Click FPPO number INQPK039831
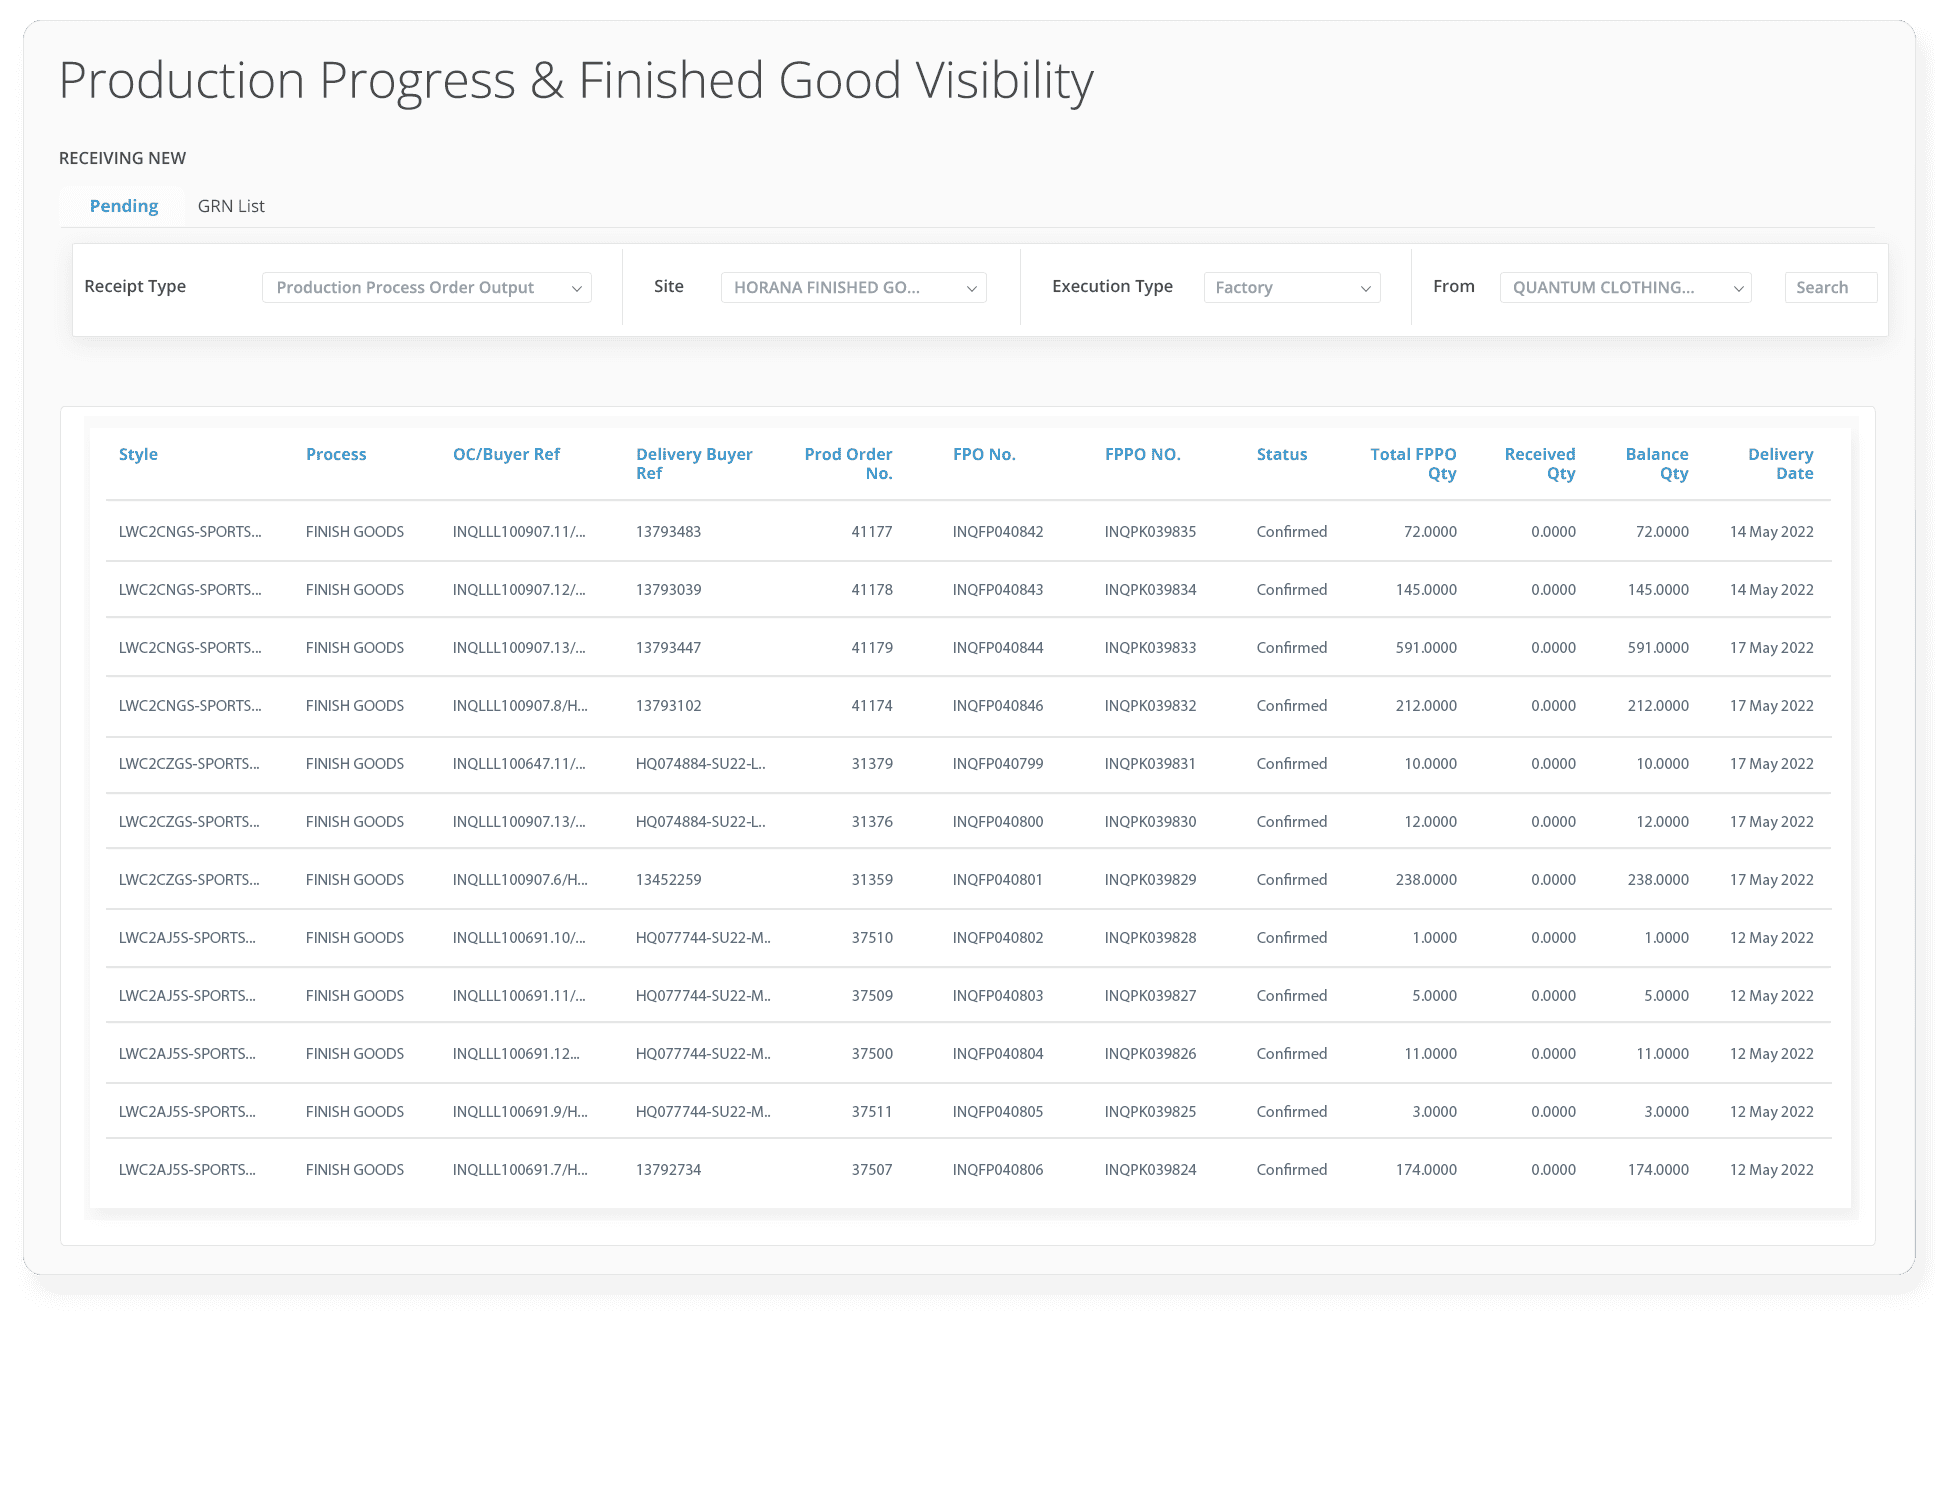 tap(1150, 764)
